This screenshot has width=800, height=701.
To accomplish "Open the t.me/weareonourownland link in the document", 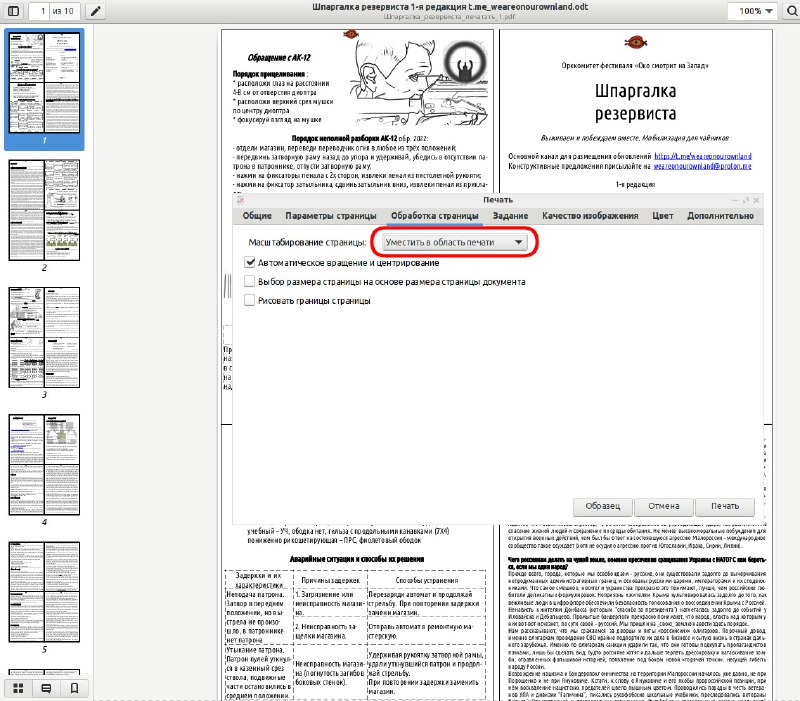I will [703, 156].
